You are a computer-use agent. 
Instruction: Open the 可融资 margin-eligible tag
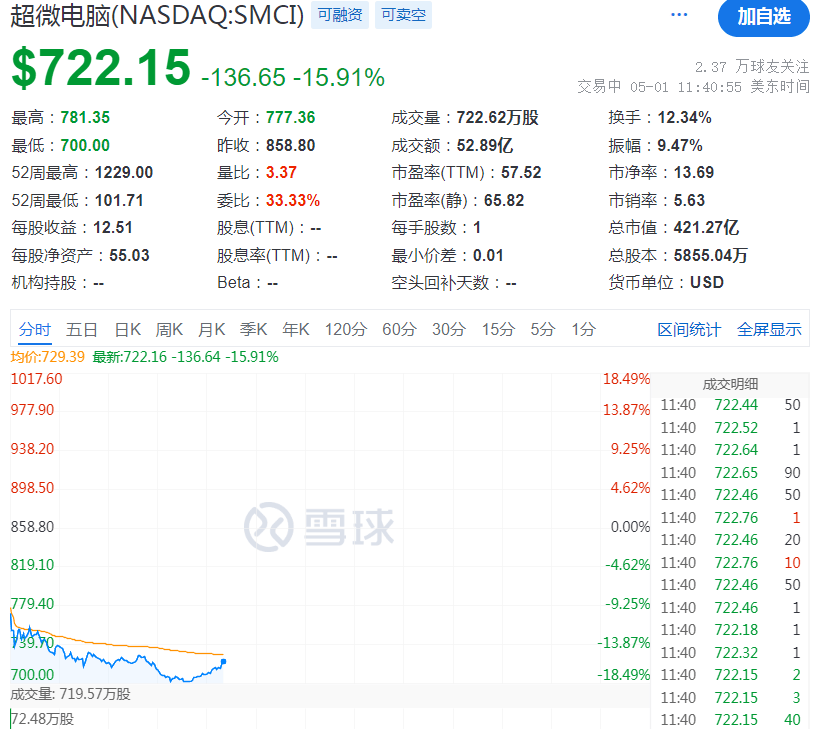click(339, 15)
